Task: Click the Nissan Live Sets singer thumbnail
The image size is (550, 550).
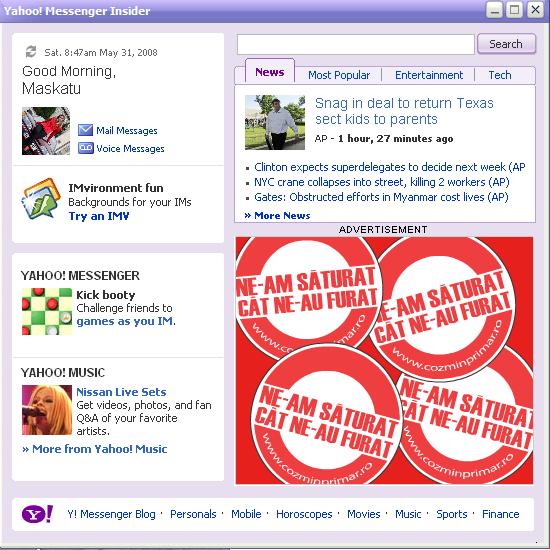Action: point(47,410)
